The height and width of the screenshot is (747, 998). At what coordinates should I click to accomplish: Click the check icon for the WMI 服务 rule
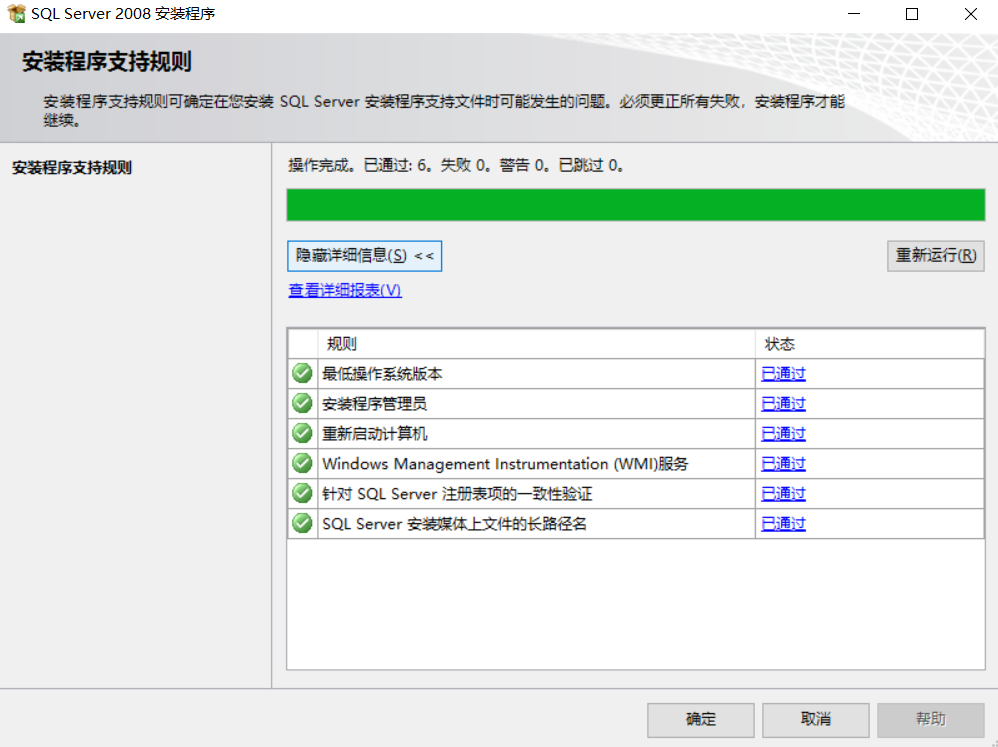point(302,463)
